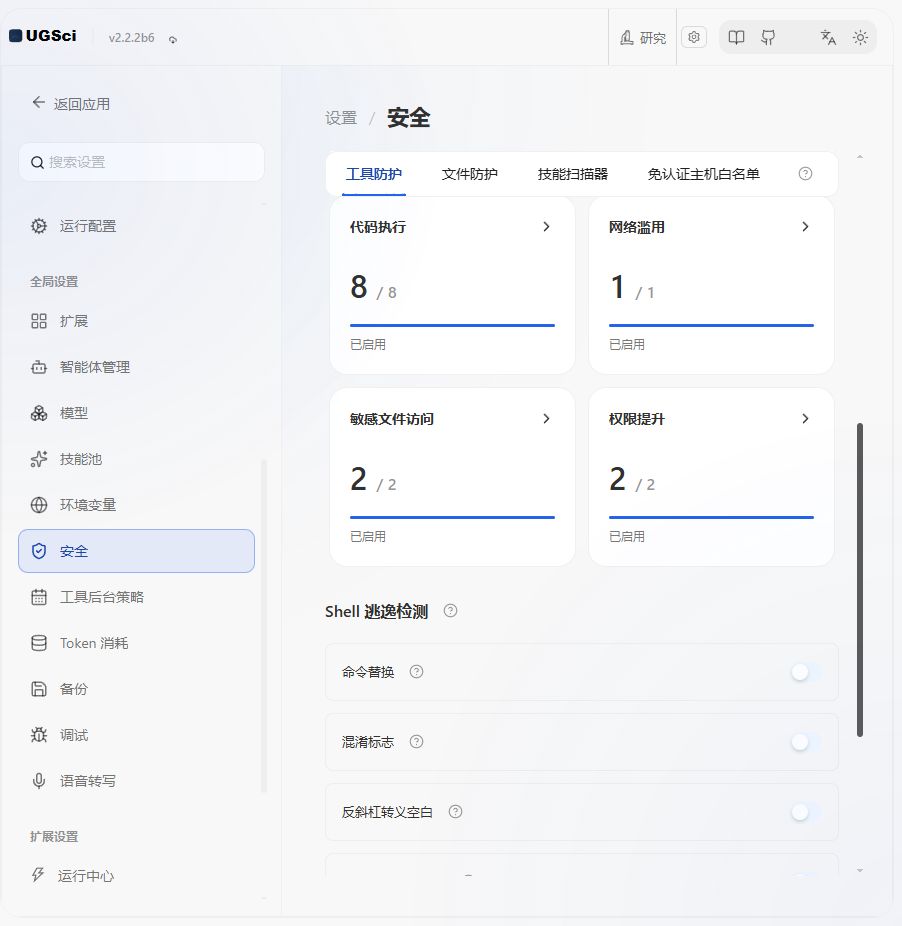
Task: Click the 工具后台策略 calendar icon
Action: (39, 597)
